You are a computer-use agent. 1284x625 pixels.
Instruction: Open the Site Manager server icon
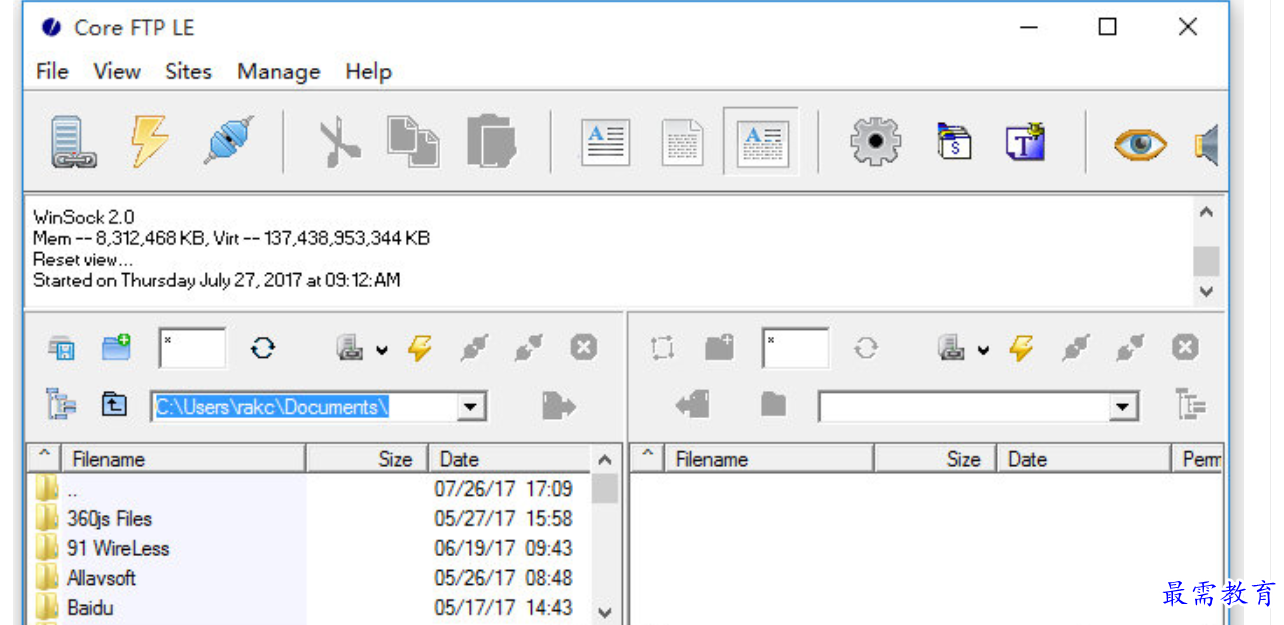74,143
